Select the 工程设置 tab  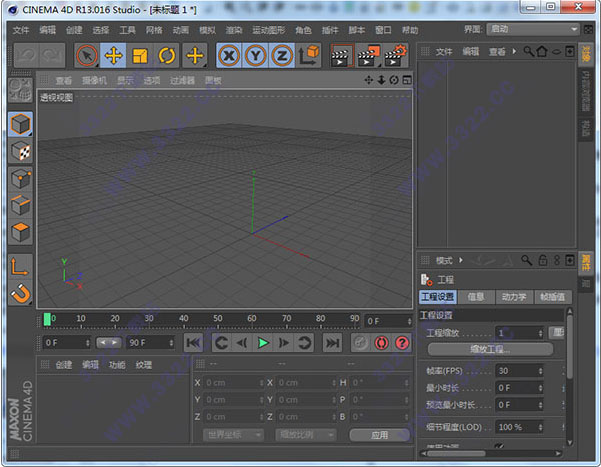pyautogui.click(x=437, y=297)
